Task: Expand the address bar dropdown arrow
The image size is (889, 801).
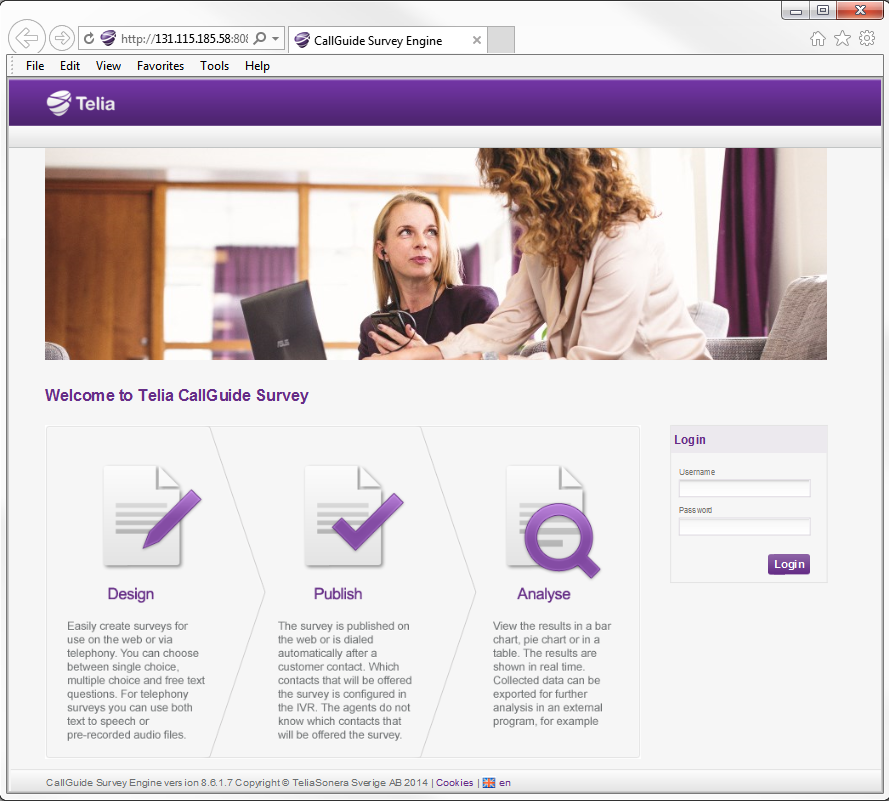Action: (x=276, y=39)
